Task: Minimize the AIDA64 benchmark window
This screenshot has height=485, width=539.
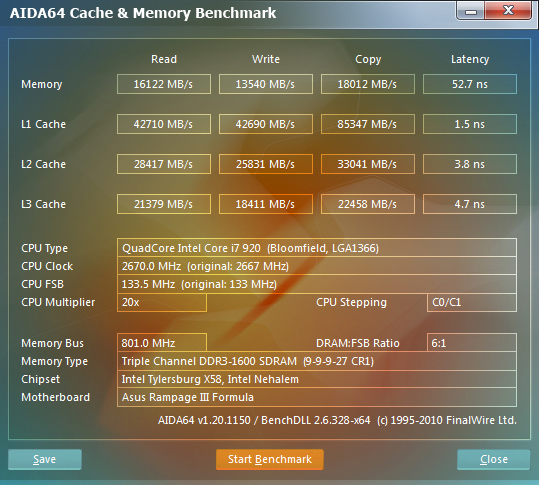Action: (x=471, y=11)
